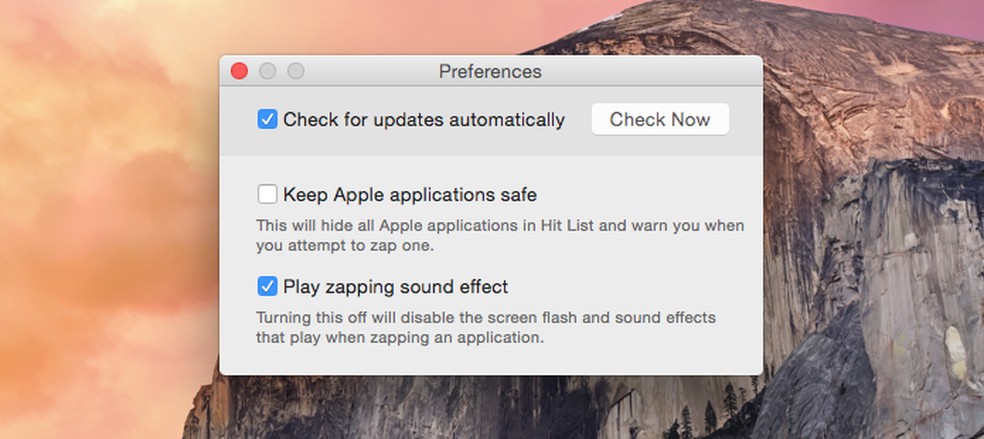Click the pink clouds on the desktop wallpaper
This screenshot has height=439, width=984.
(100, 200)
